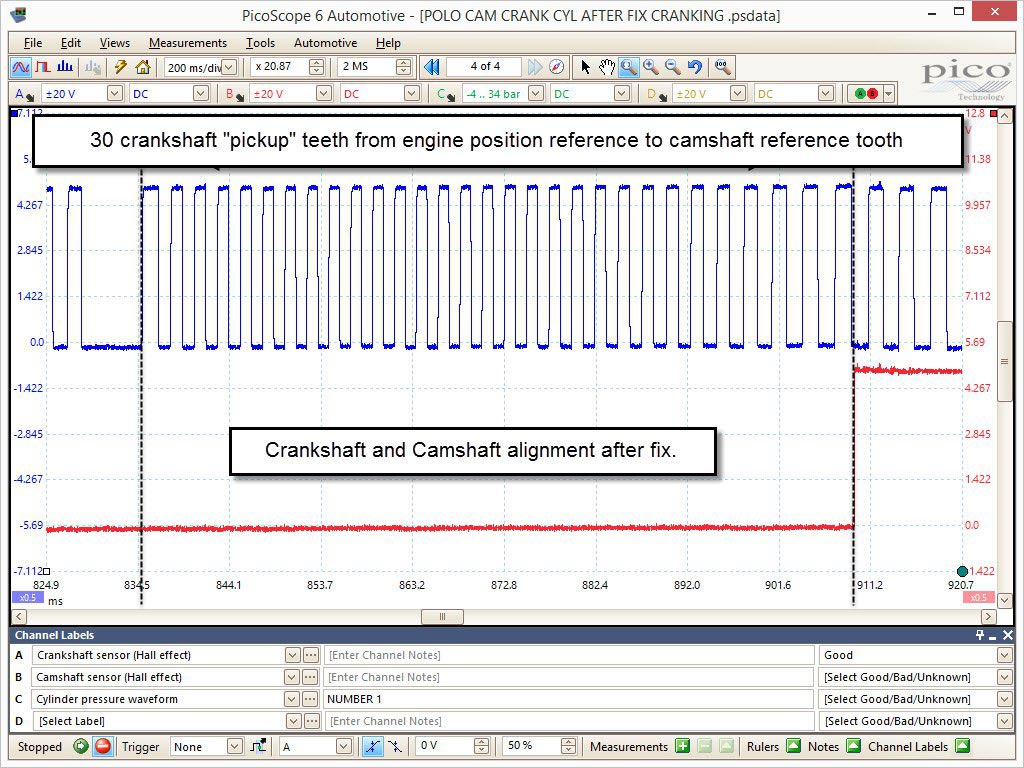Open Channel A options button

pos(24,94)
